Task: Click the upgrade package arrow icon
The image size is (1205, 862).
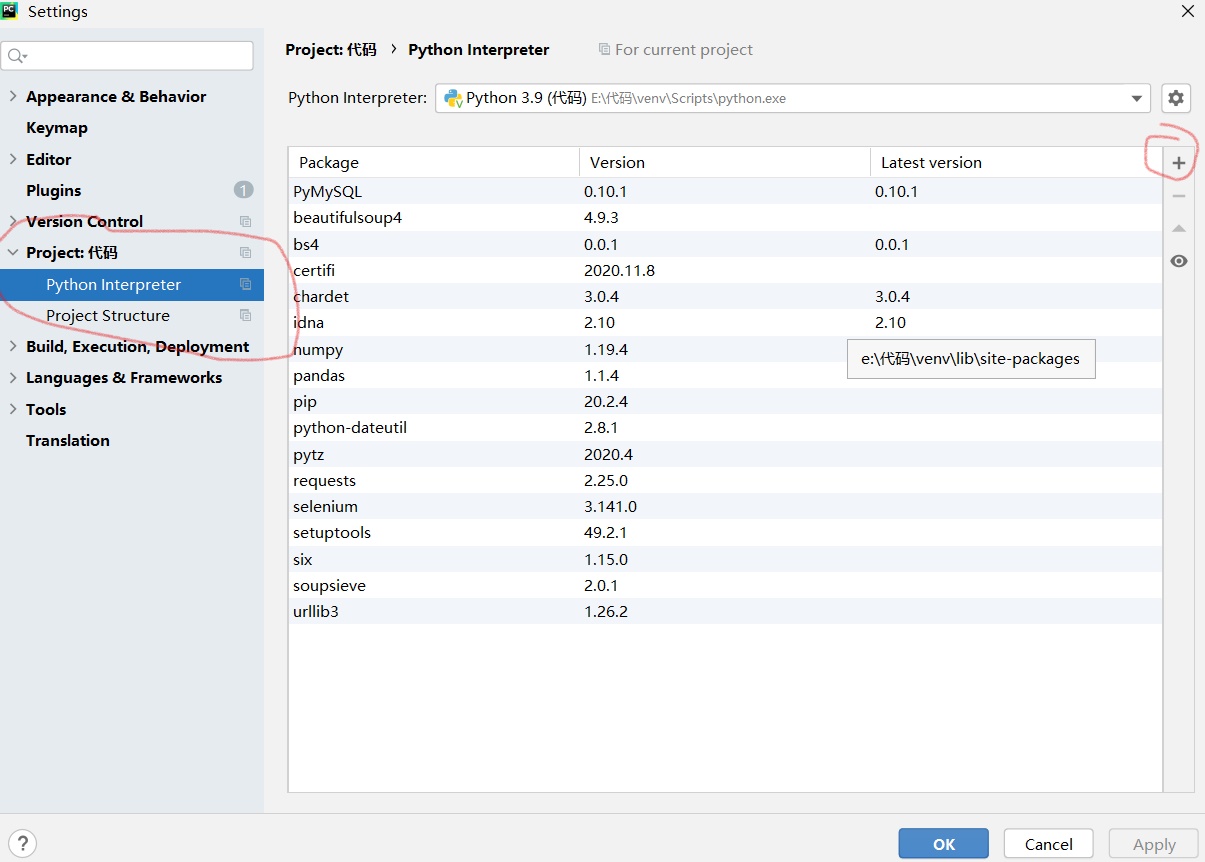Action: [1179, 229]
